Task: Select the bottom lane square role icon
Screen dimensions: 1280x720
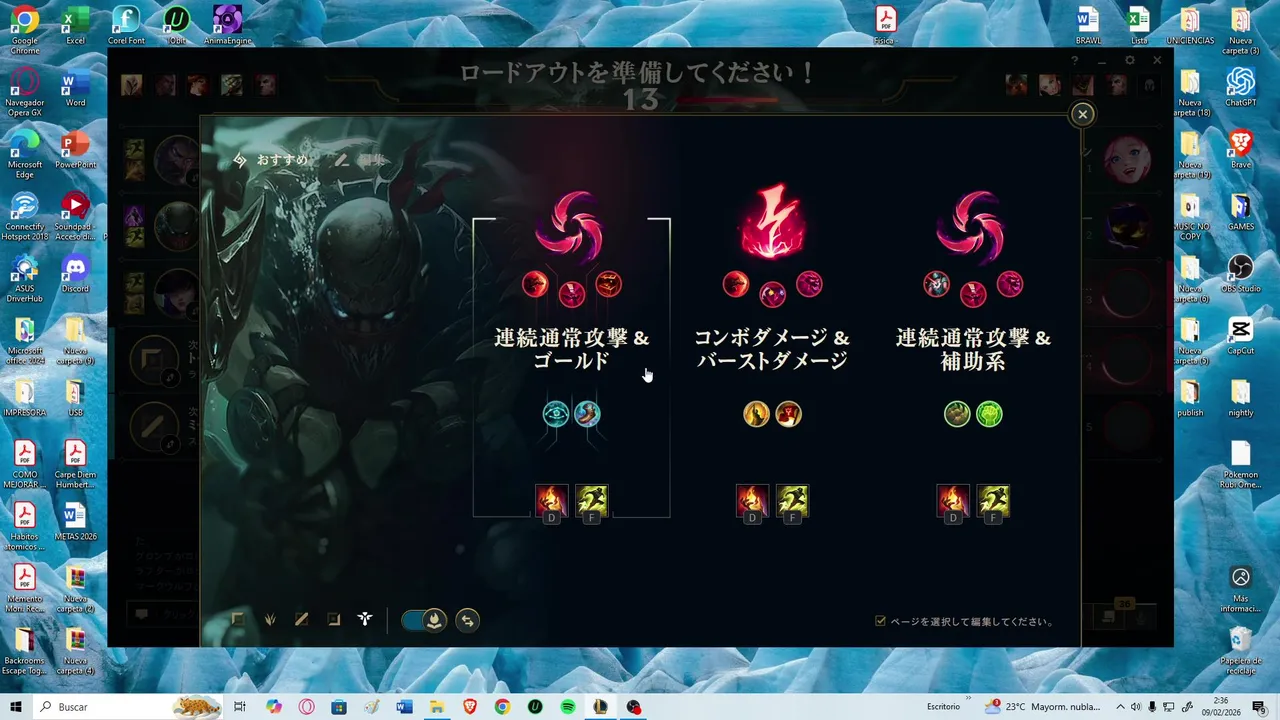Action: [334, 620]
